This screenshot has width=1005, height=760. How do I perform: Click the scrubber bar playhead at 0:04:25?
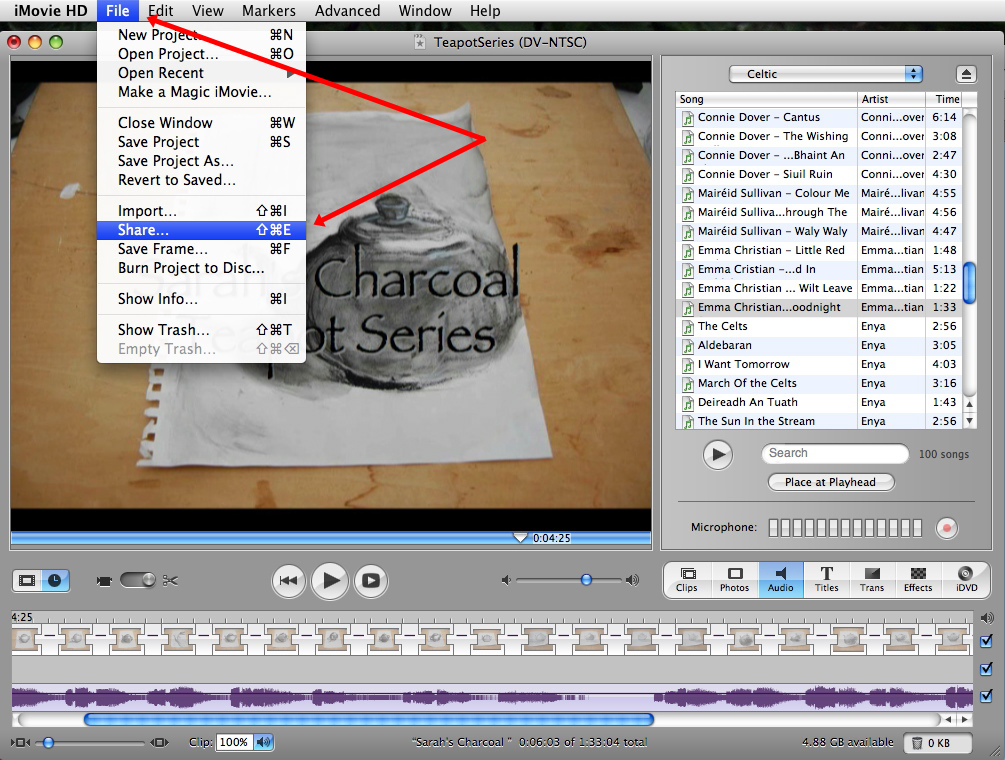coord(520,538)
